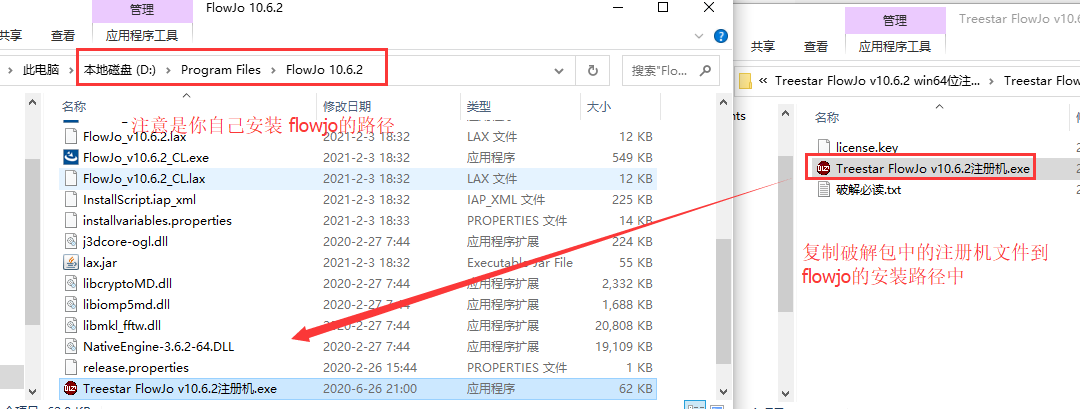Open the 共享 tab in Treestar window
This screenshot has width=1080, height=409.
click(762, 46)
